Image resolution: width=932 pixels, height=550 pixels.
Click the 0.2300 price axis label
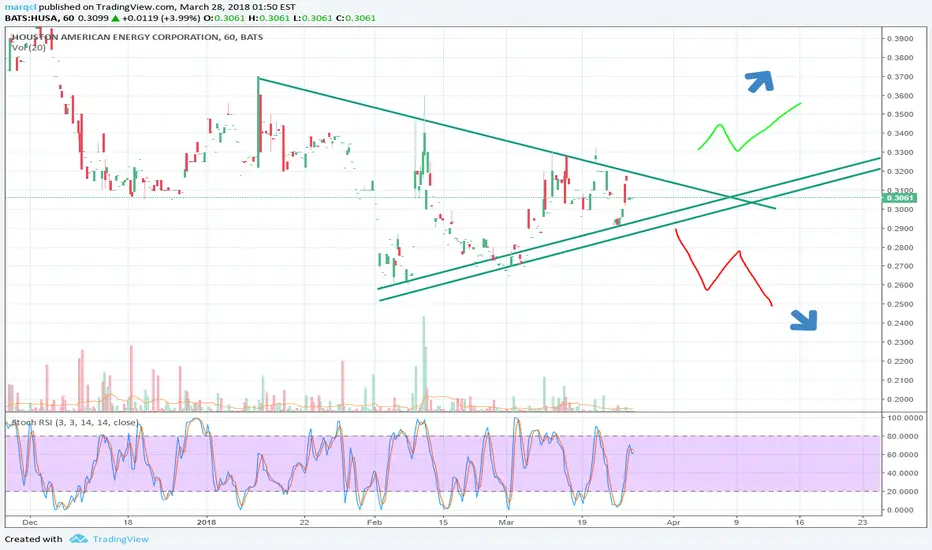[900, 342]
